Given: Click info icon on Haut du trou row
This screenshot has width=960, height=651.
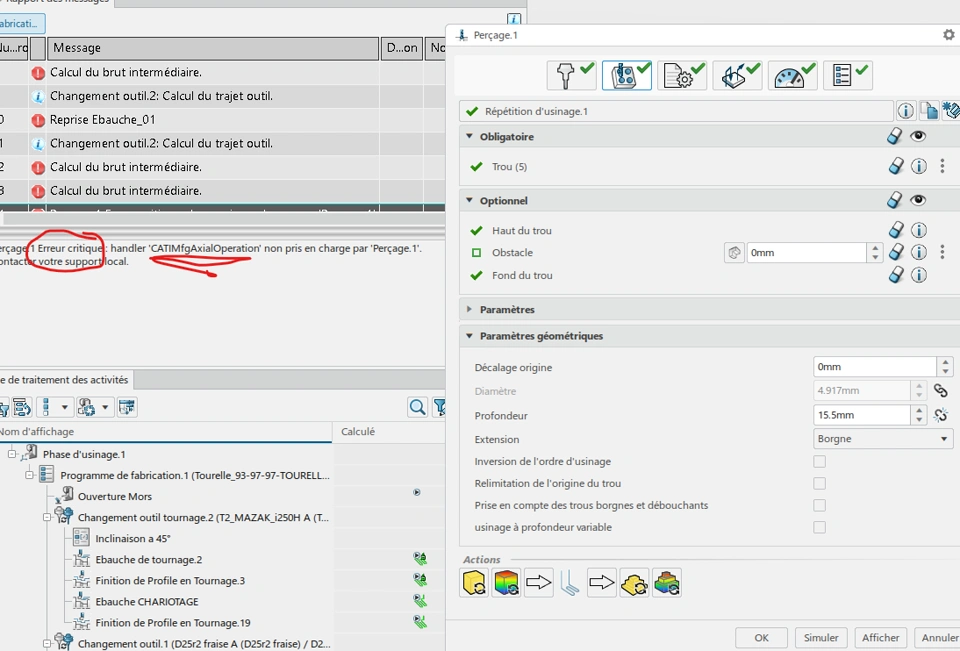Looking at the screenshot, I should pos(918,230).
